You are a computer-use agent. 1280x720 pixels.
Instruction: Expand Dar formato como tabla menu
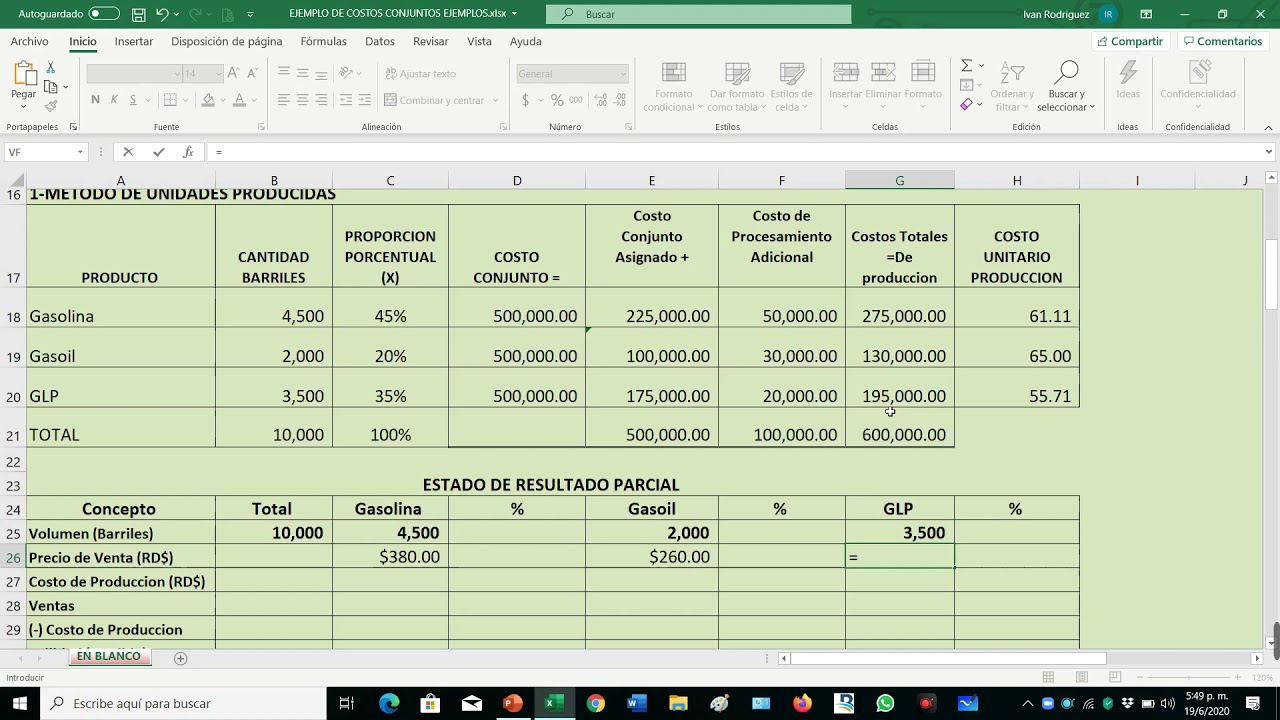[737, 88]
